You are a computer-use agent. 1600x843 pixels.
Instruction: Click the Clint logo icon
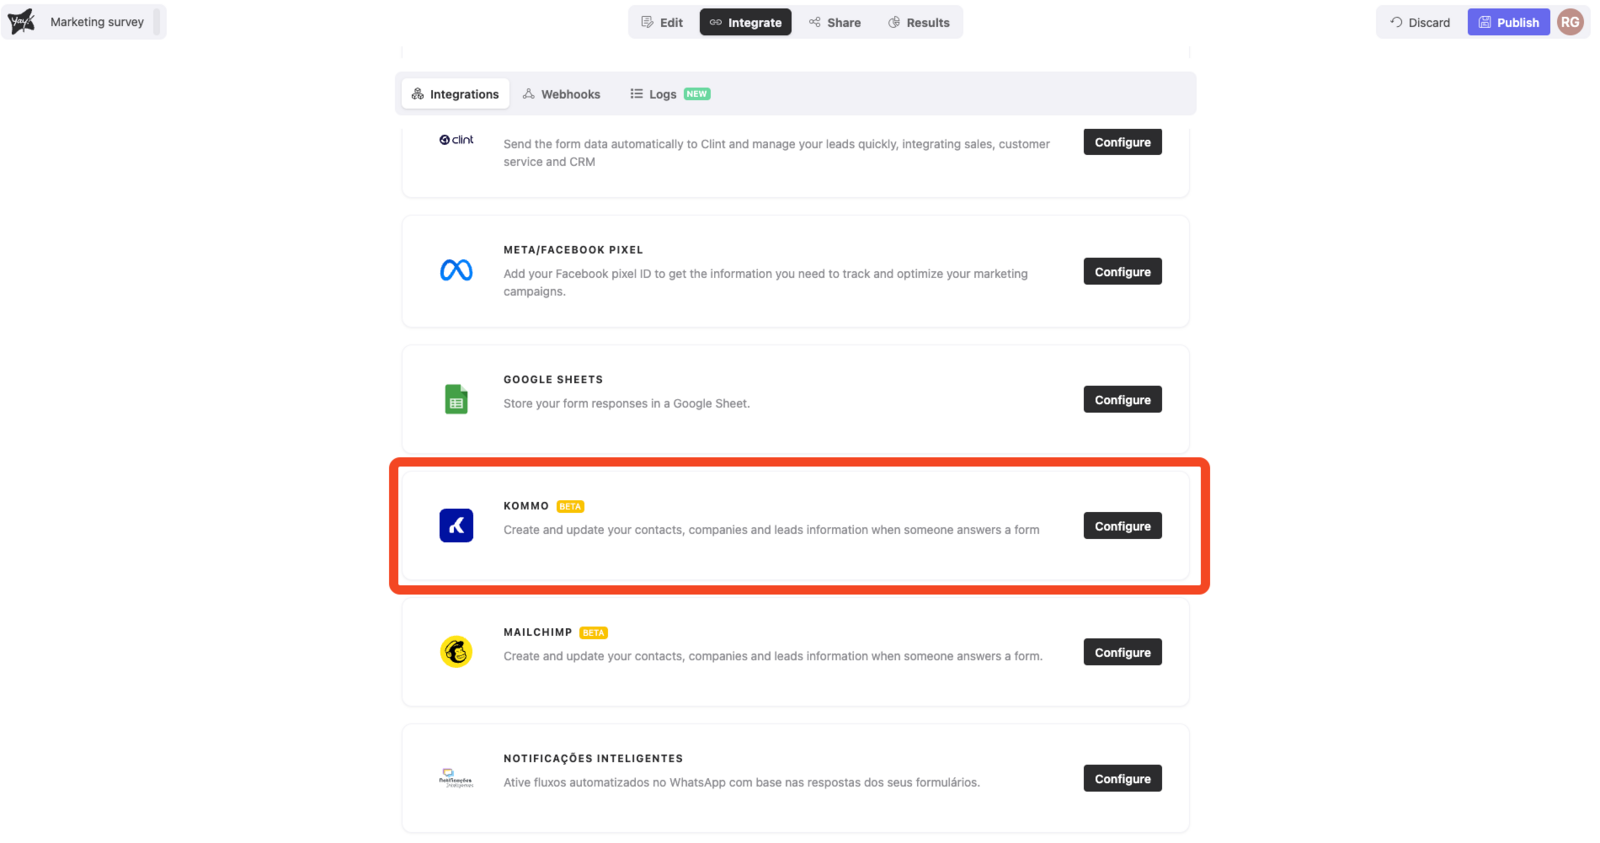point(456,140)
